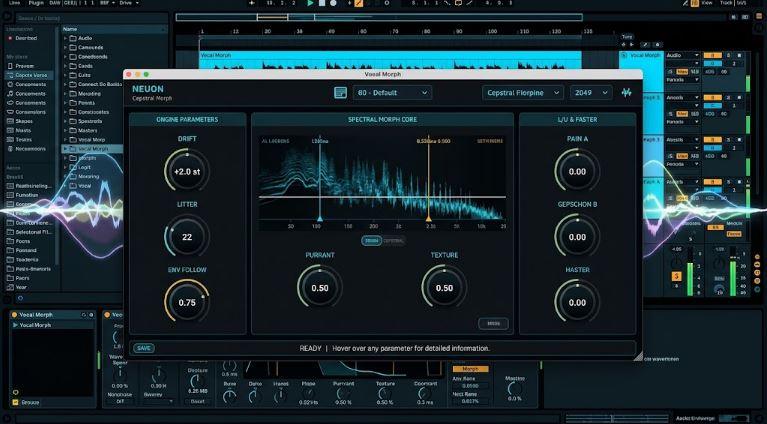Viewport: 767px width, 424px height.
Task: Select the highlighted Vocal Morph folder row
Action: click(92, 149)
